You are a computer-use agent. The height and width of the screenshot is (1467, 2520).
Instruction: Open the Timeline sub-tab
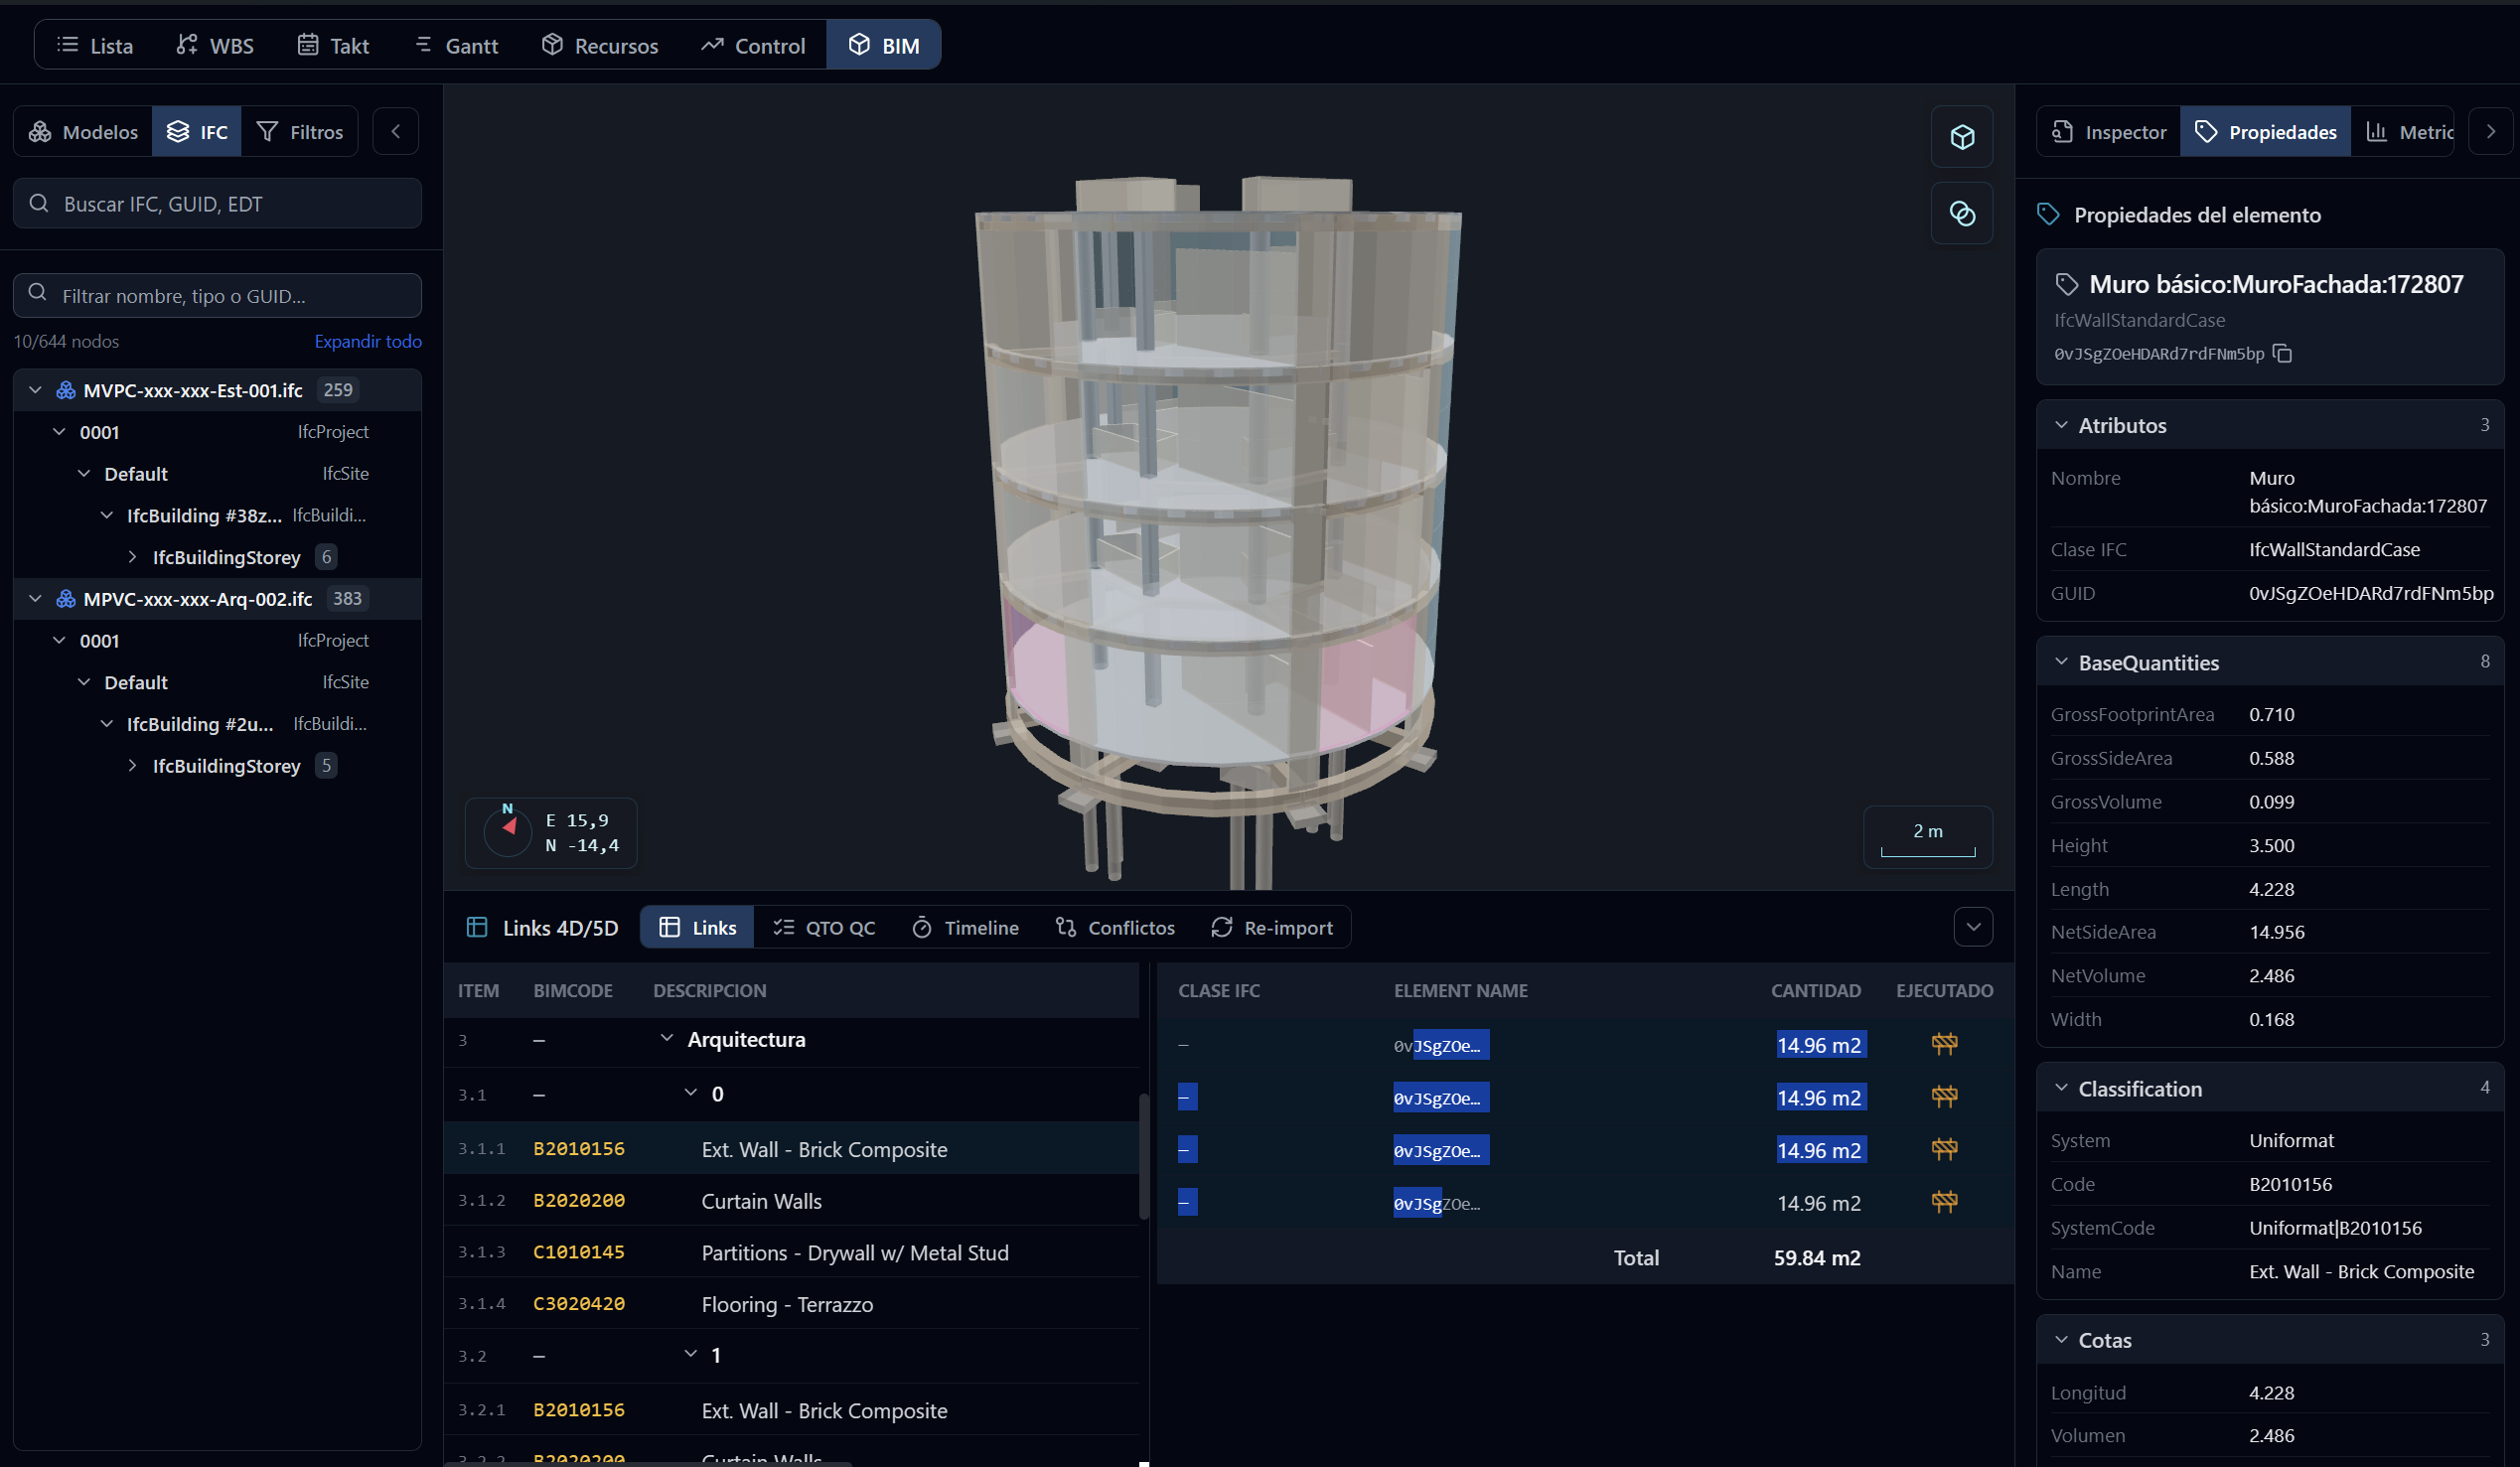pyautogui.click(x=965, y=928)
